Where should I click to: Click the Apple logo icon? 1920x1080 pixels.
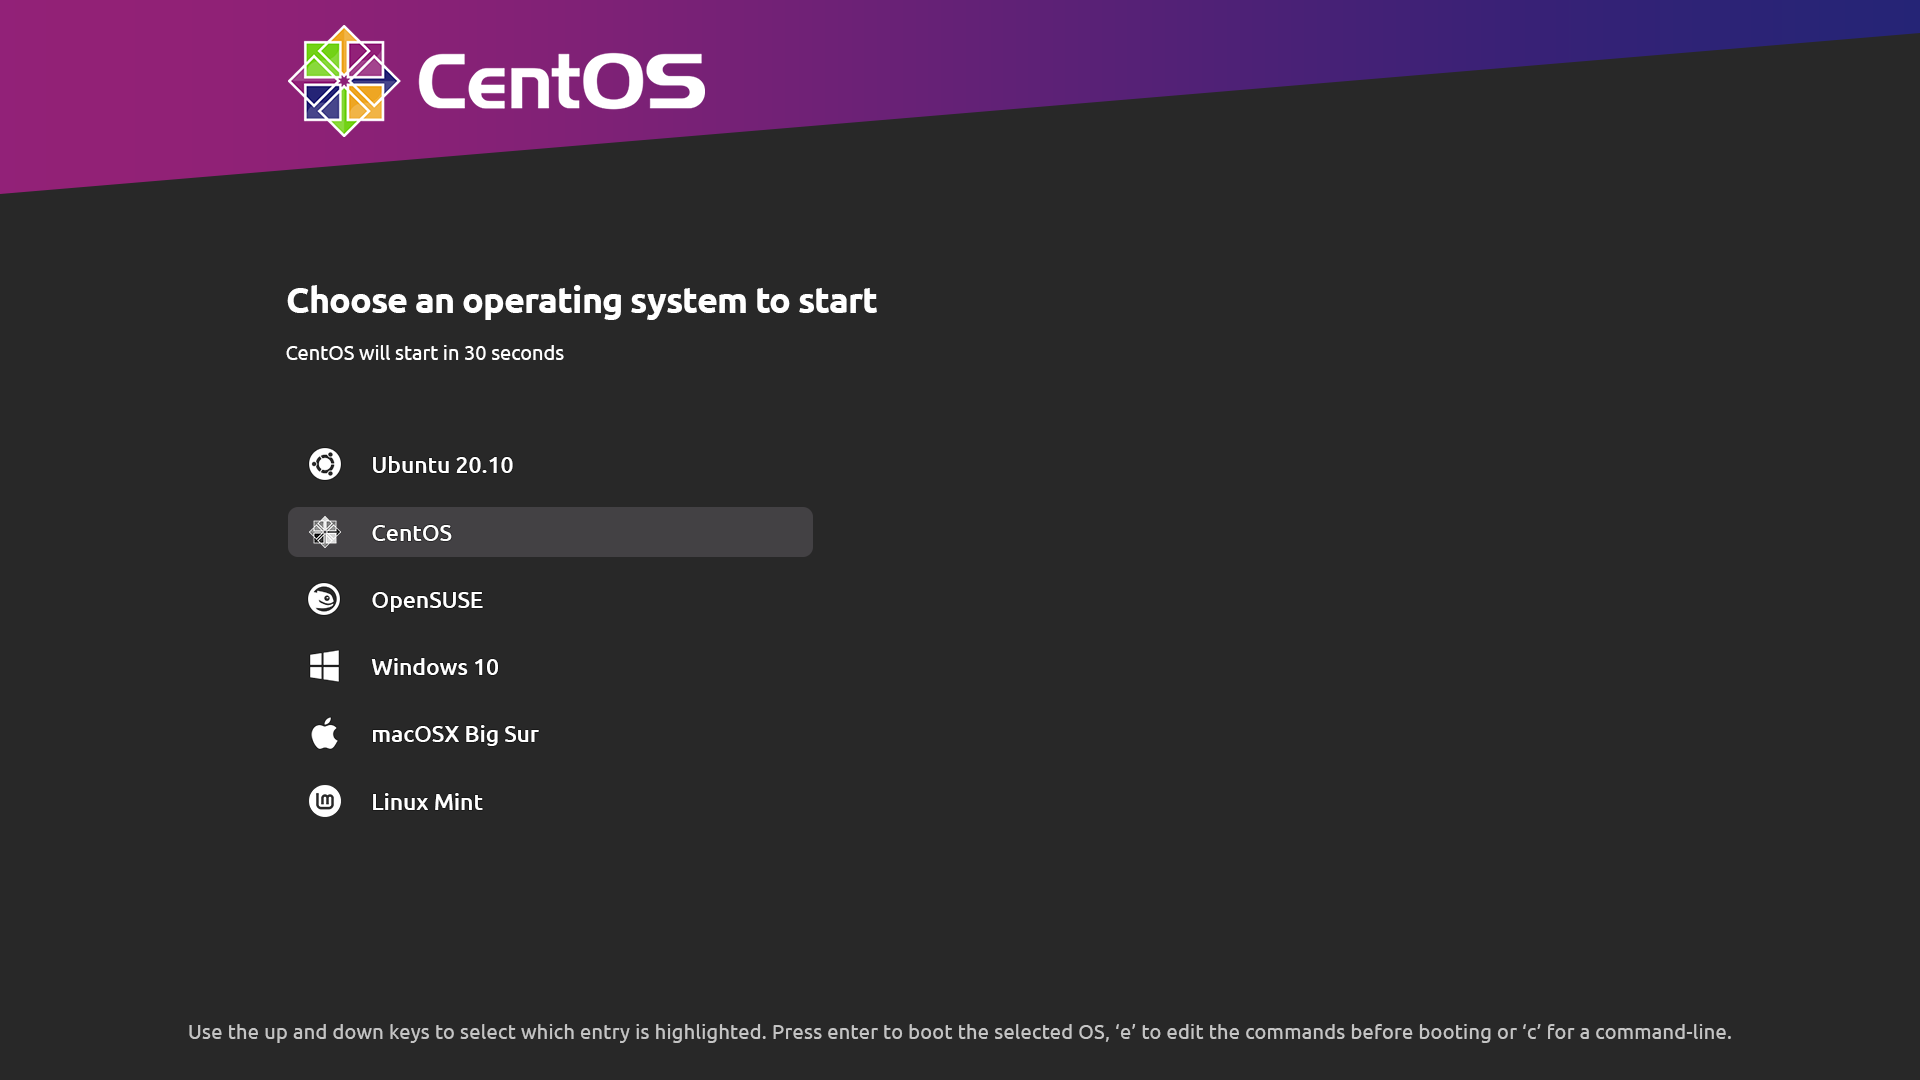coord(325,733)
